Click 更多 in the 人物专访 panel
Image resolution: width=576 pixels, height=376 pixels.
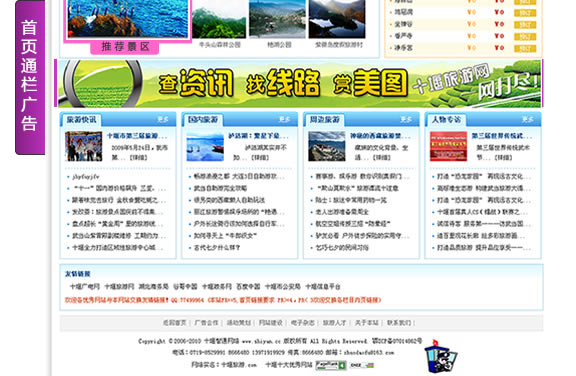tap(528, 119)
